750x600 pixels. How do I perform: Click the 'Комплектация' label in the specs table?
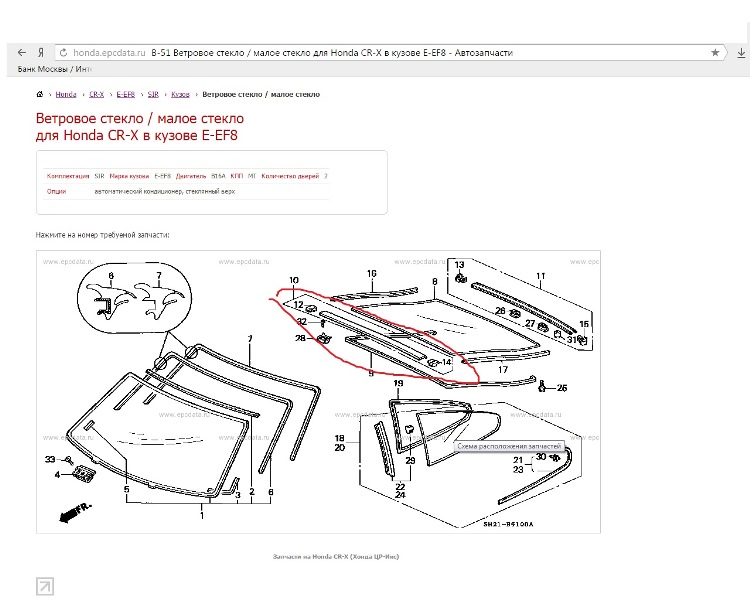click(68, 176)
